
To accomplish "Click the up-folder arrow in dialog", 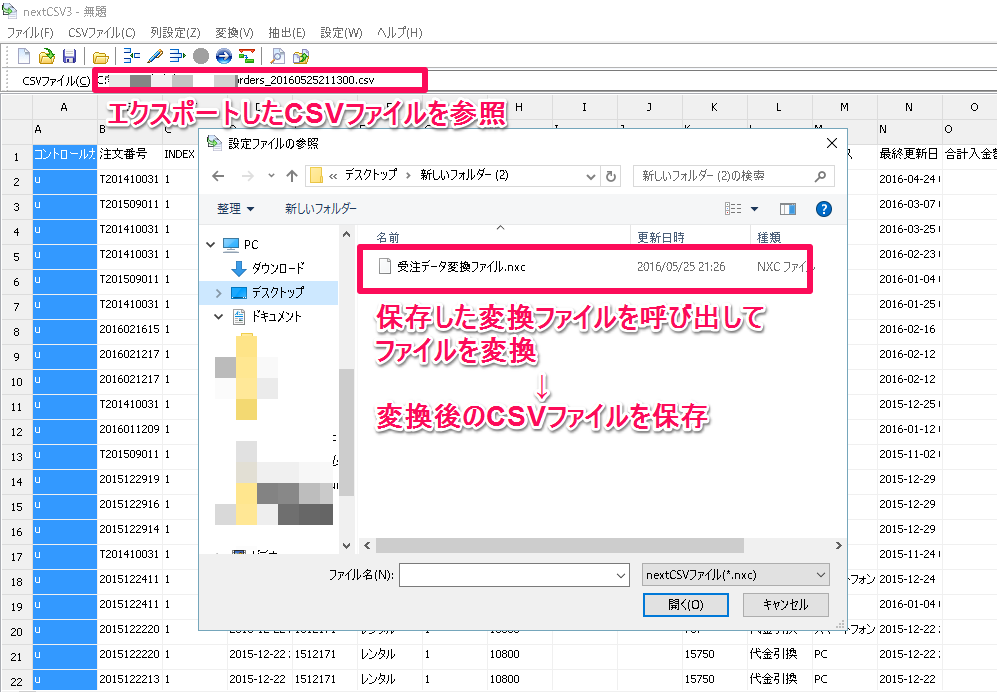I will pos(292,176).
